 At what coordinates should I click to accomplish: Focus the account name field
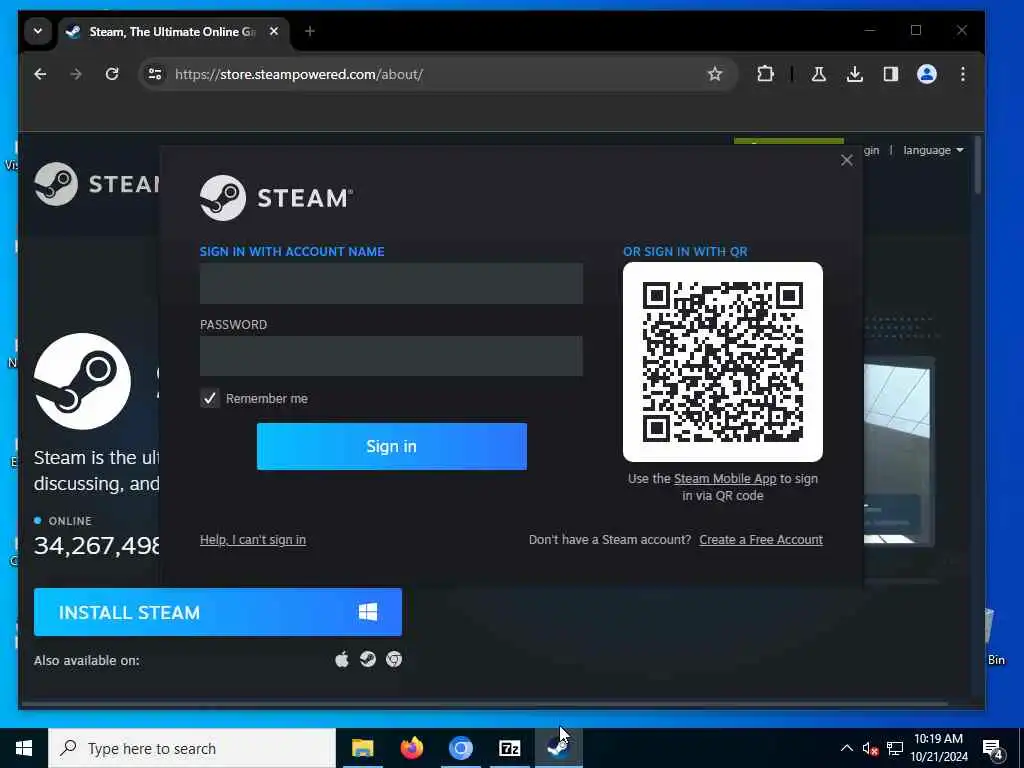click(391, 283)
